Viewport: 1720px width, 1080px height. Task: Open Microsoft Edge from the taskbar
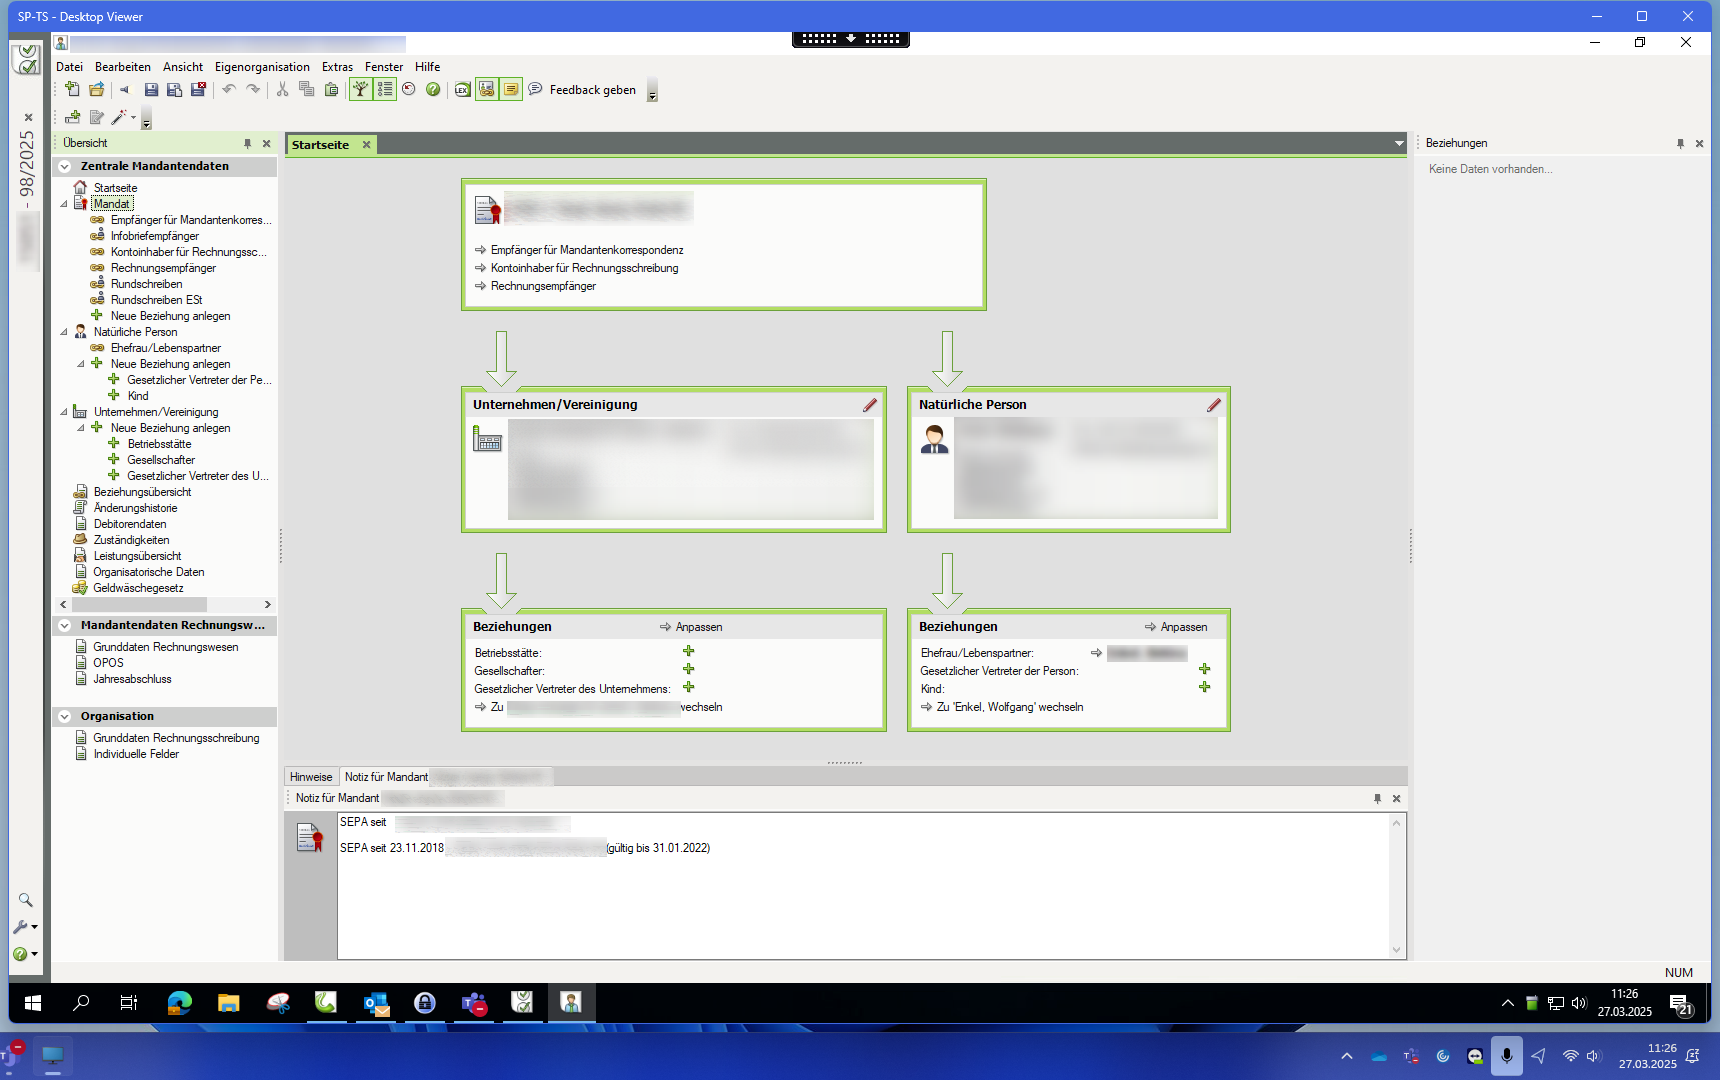[180, 1003]
